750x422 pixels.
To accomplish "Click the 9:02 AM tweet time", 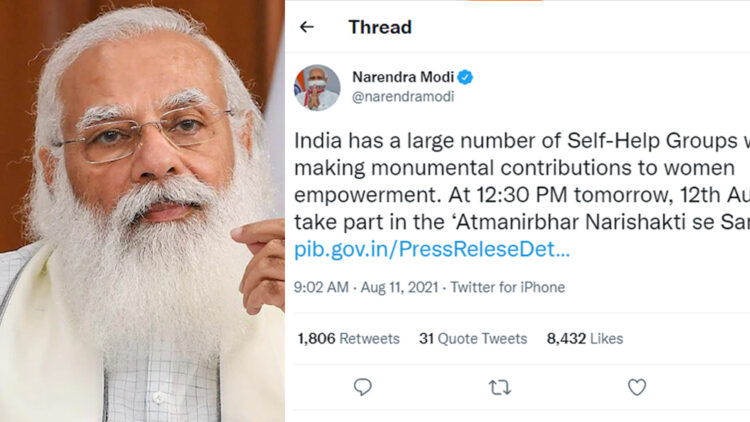I will pos(320,287).
